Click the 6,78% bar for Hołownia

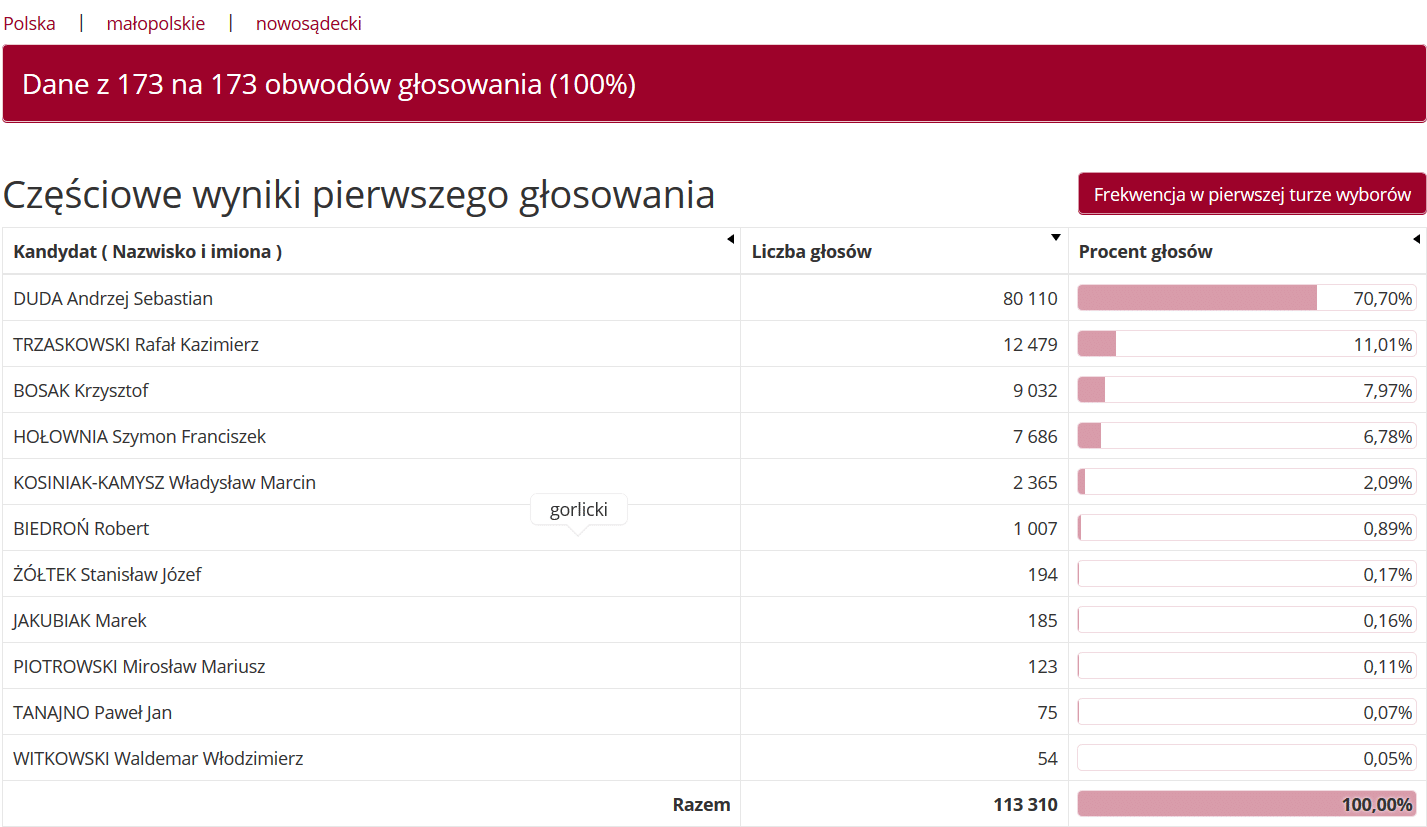click(1246, 436)
